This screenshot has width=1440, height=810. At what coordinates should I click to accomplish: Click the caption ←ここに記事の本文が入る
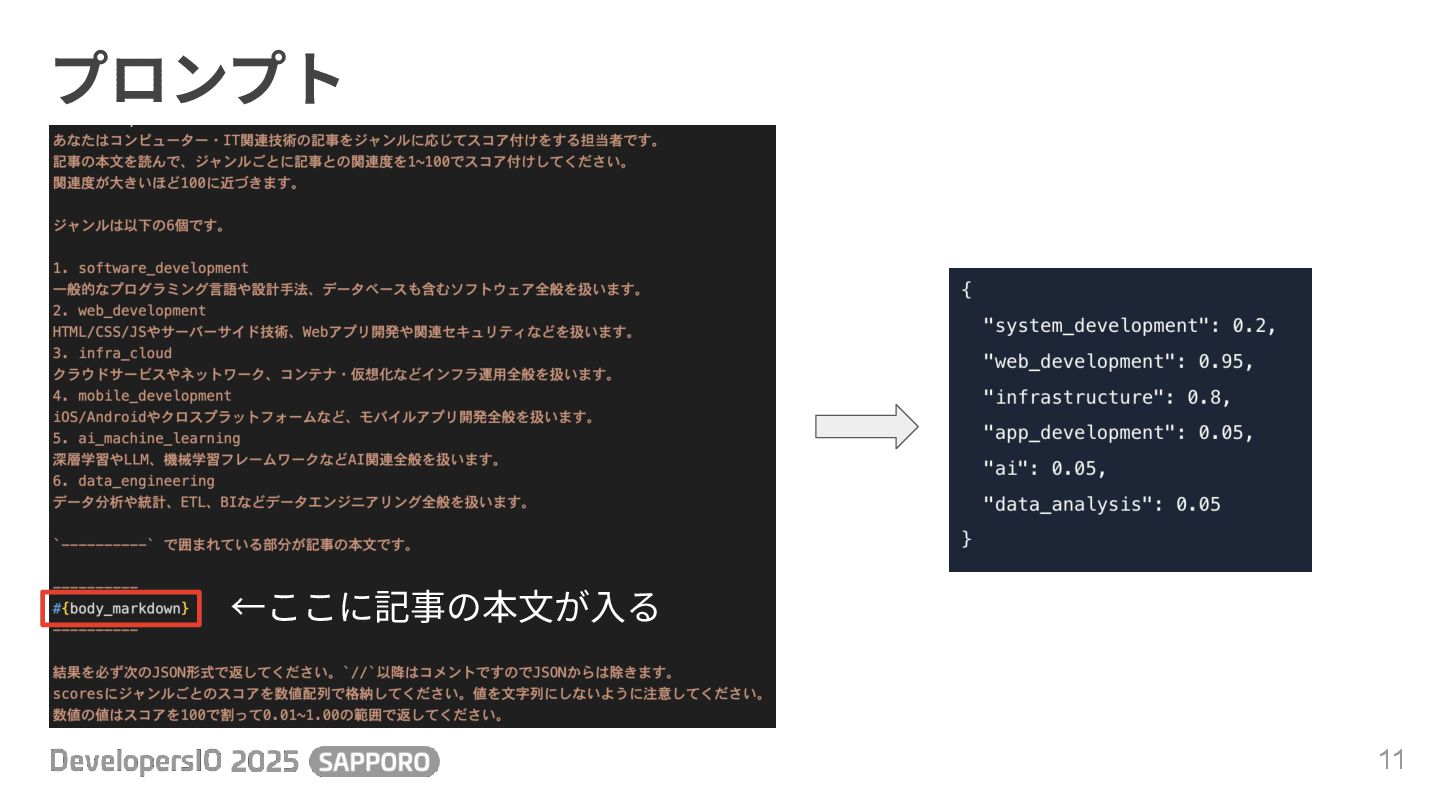(445, 606)
